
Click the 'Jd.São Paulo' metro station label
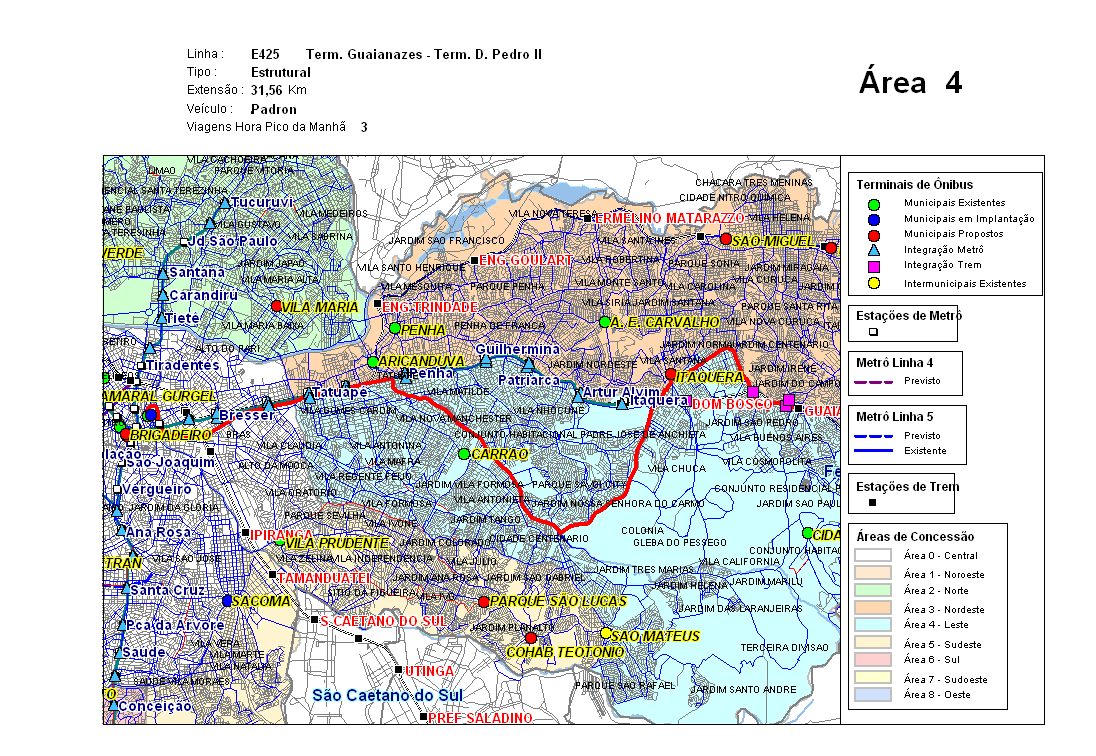pyautogui.click(x=233, y=242)
